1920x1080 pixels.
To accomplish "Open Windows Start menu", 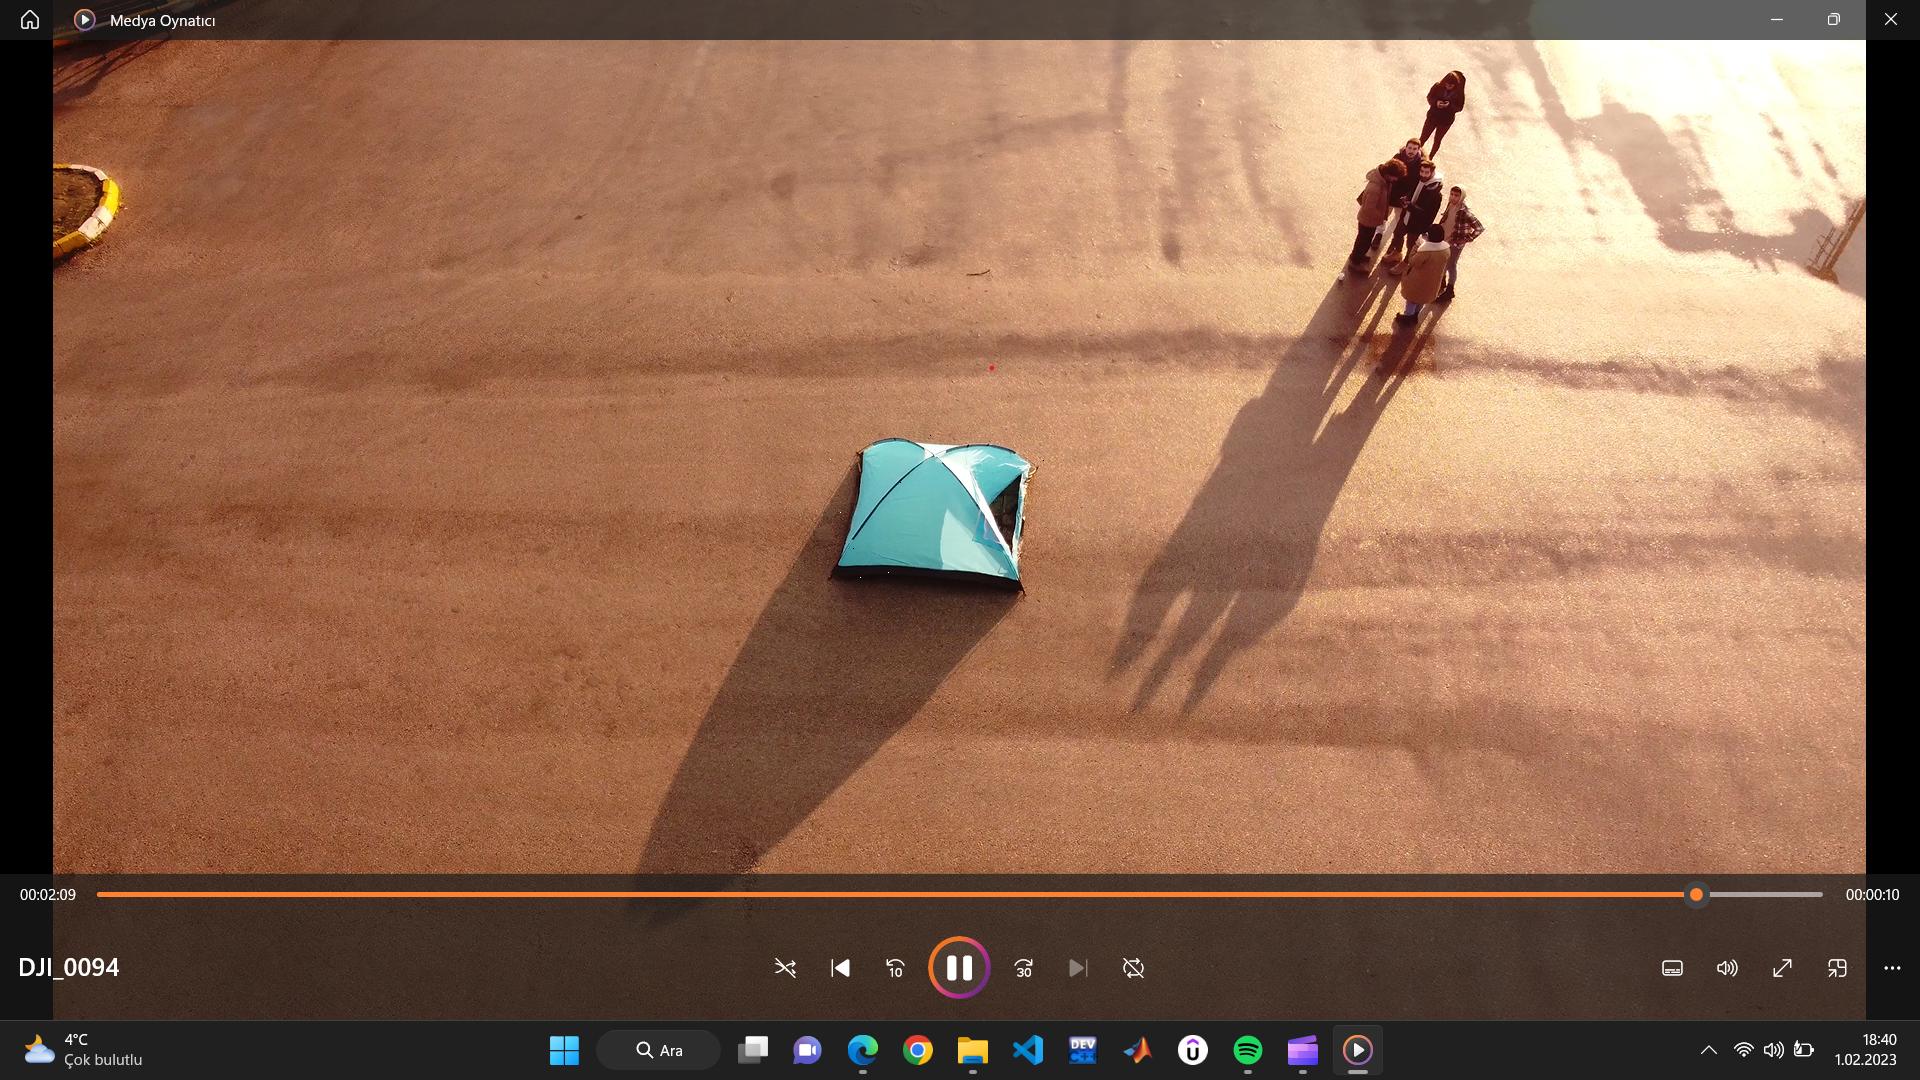I will (x=564, y=1050).
